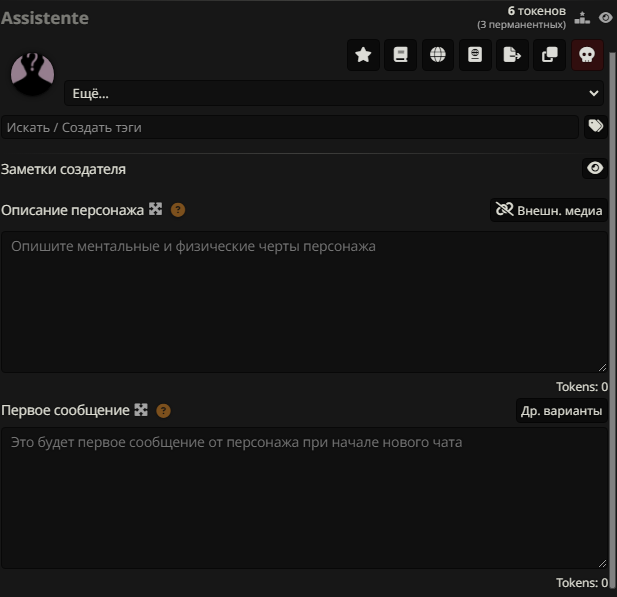Click the Искать / Создать тэги field

click(x=290, y=127)
